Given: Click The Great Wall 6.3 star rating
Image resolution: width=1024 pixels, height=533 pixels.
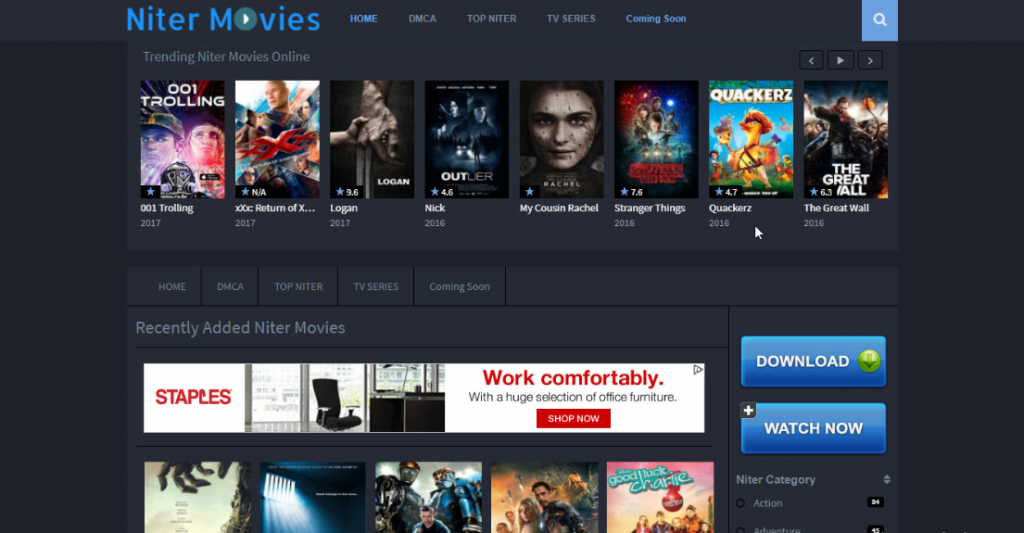Looking at the screenshot, I should coord(820,192).
